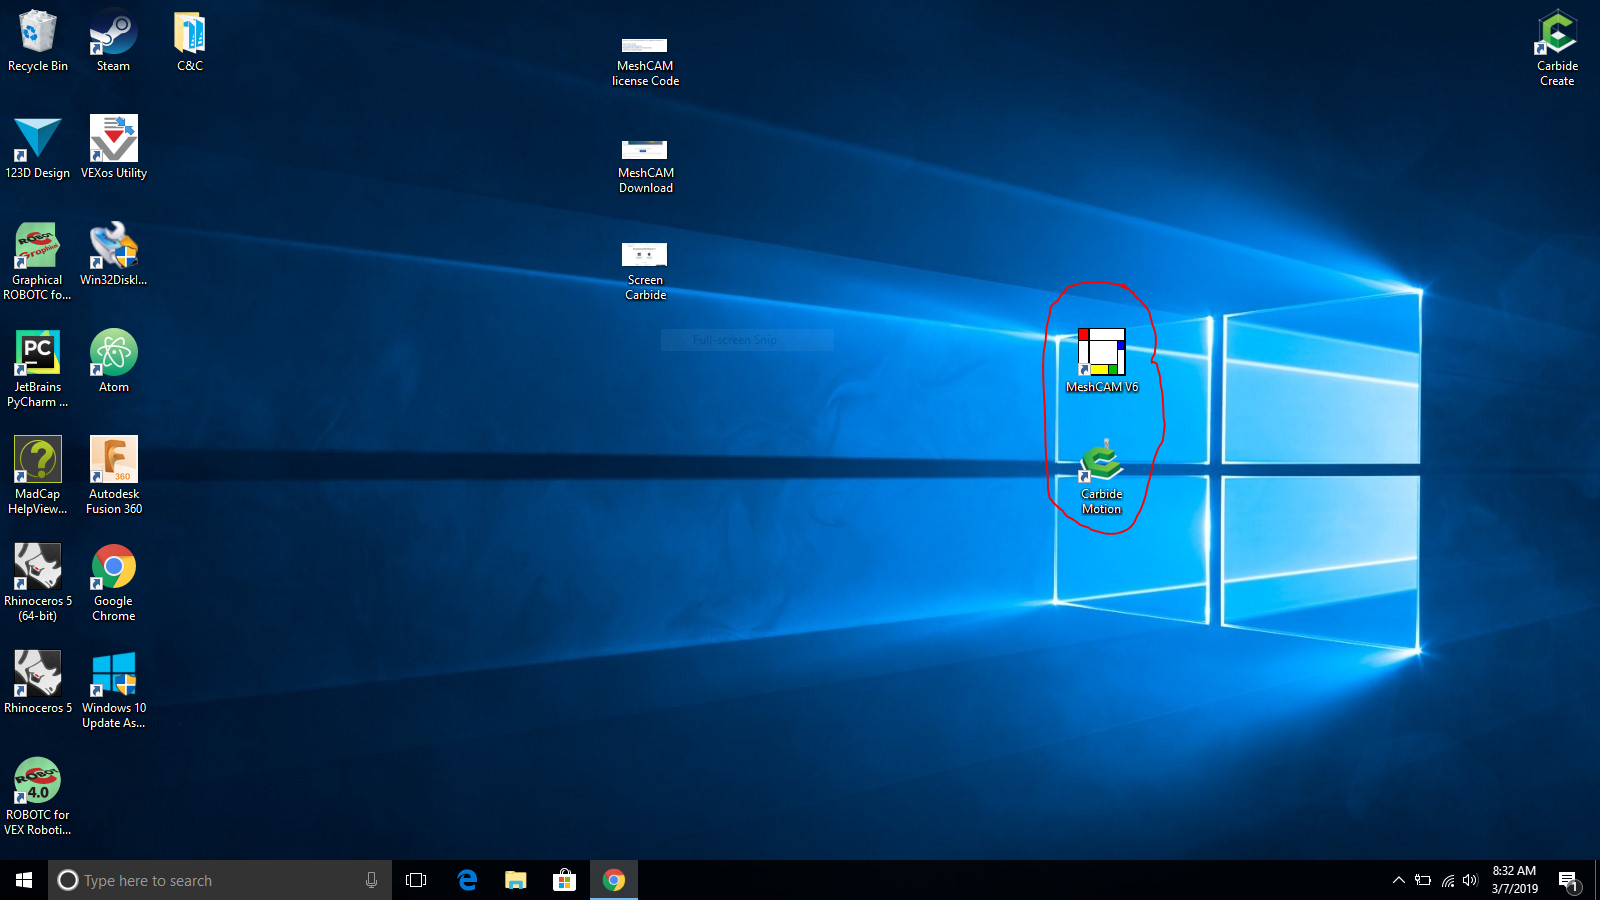Image resolution: width=1600 pixels, height=900 pixels.
Task: Open Microsoft Store from the taskbar
Action: coord(565,880)
